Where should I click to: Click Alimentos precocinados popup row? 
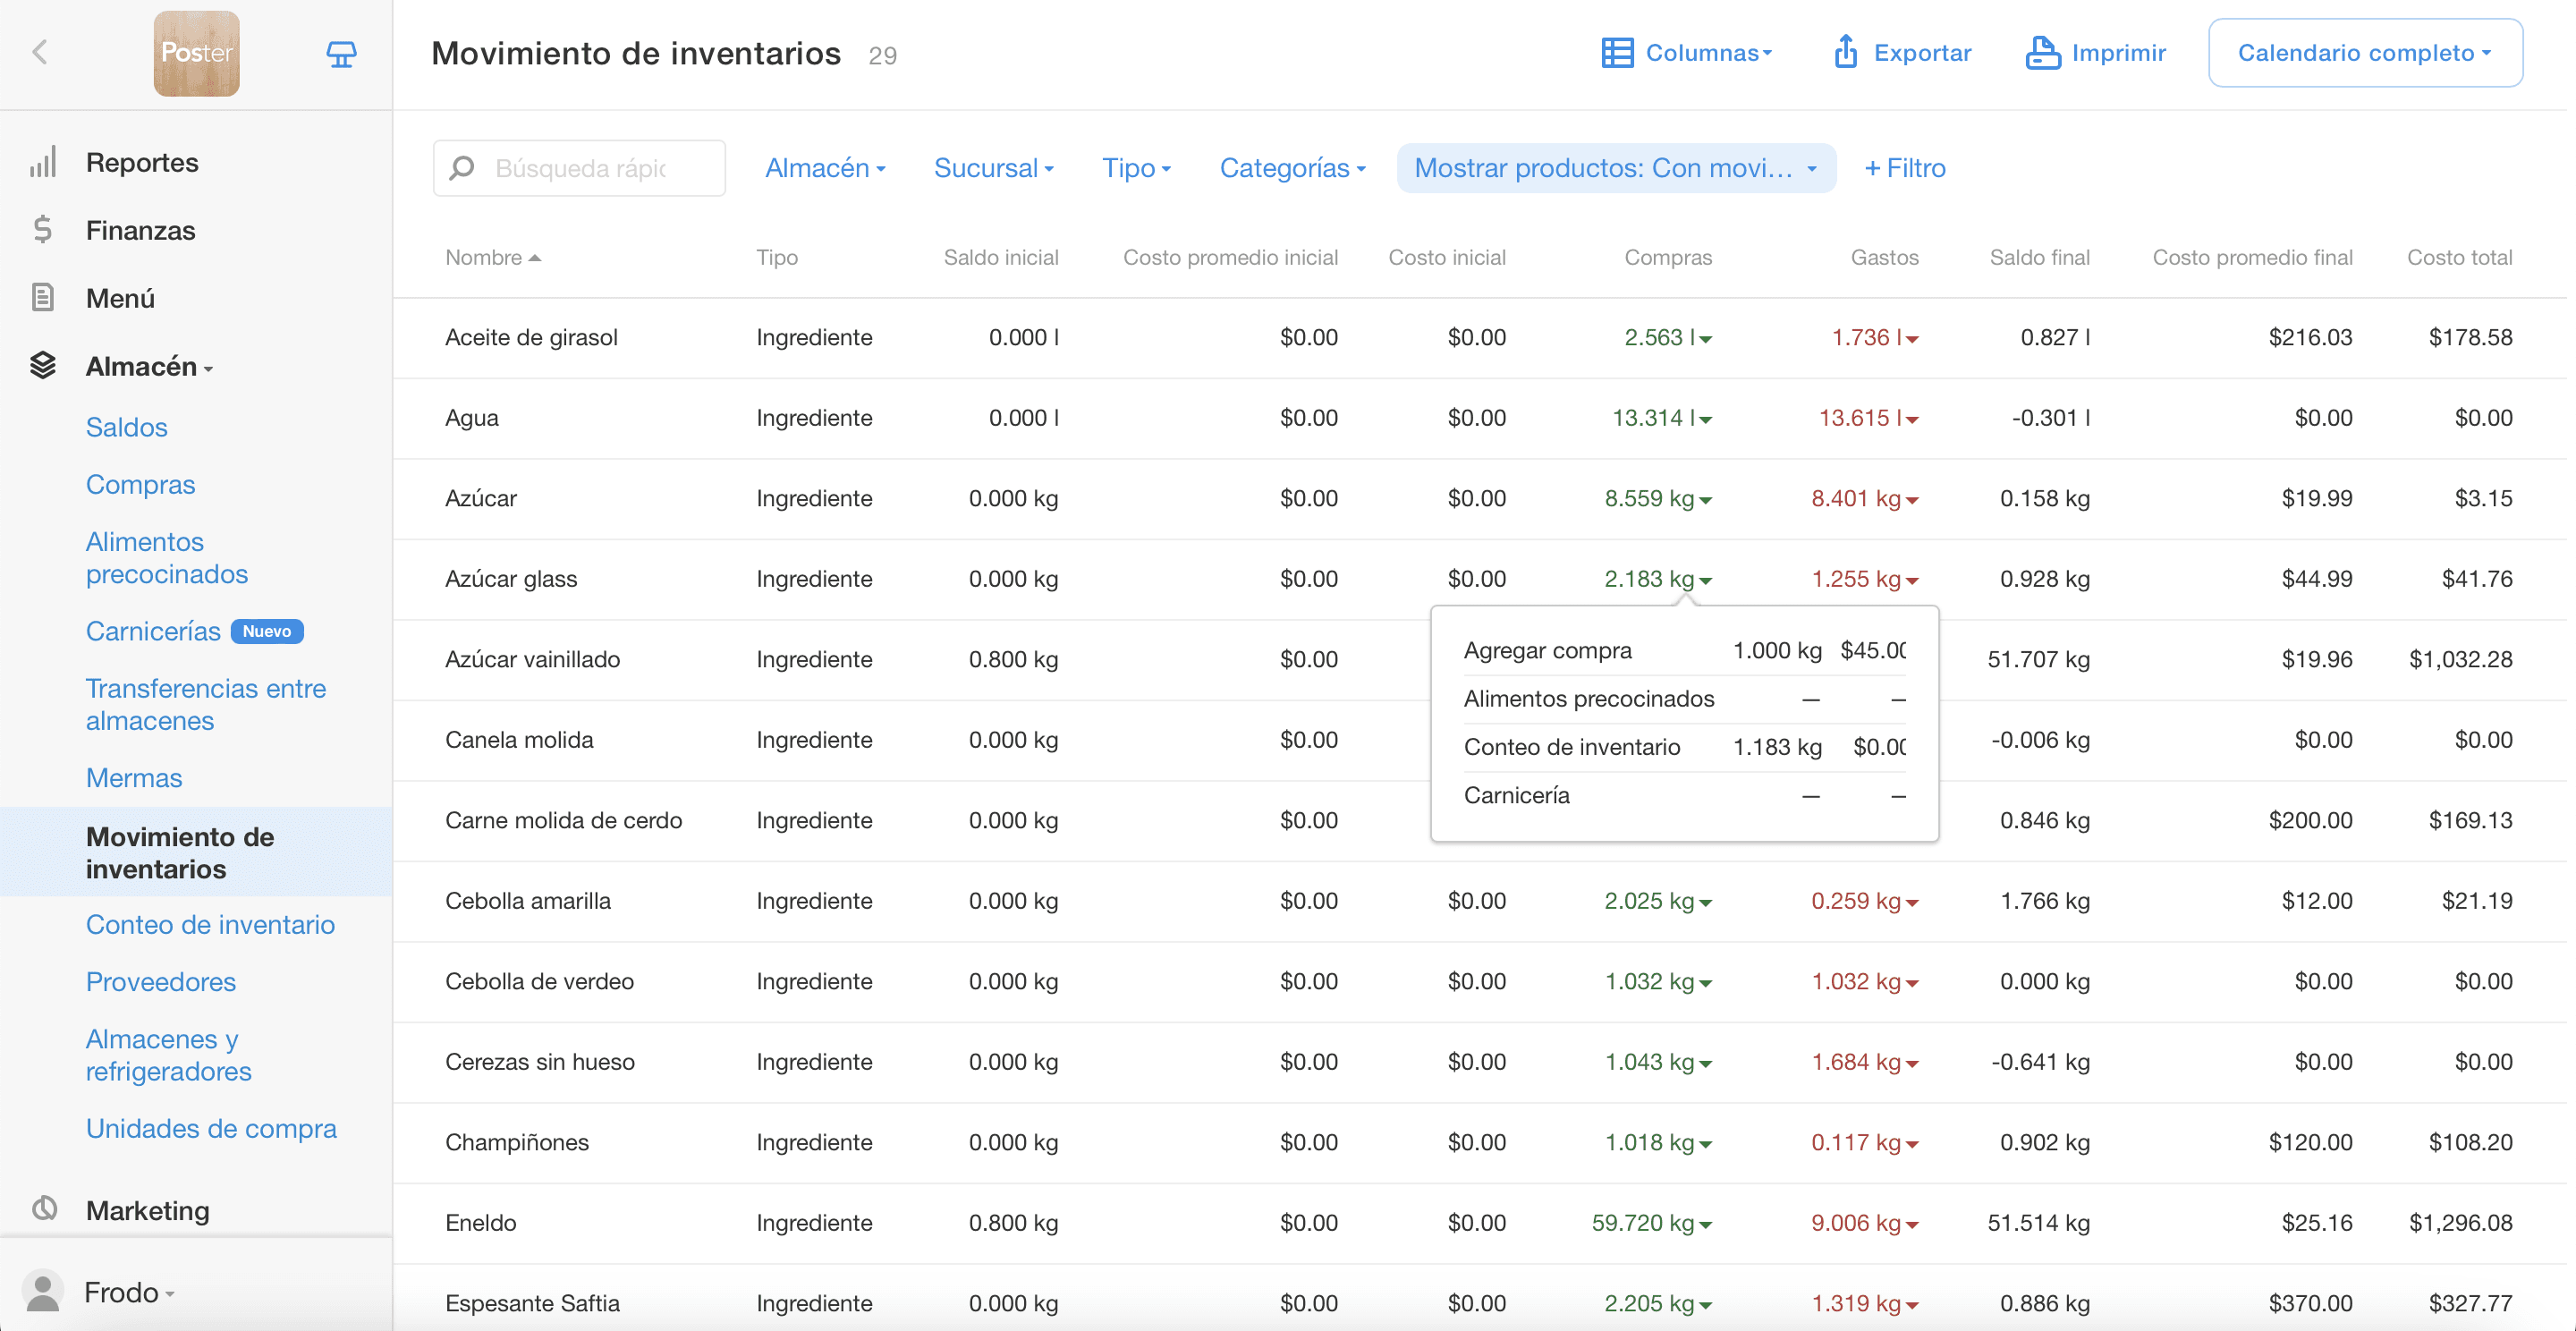click(1684, 699)
